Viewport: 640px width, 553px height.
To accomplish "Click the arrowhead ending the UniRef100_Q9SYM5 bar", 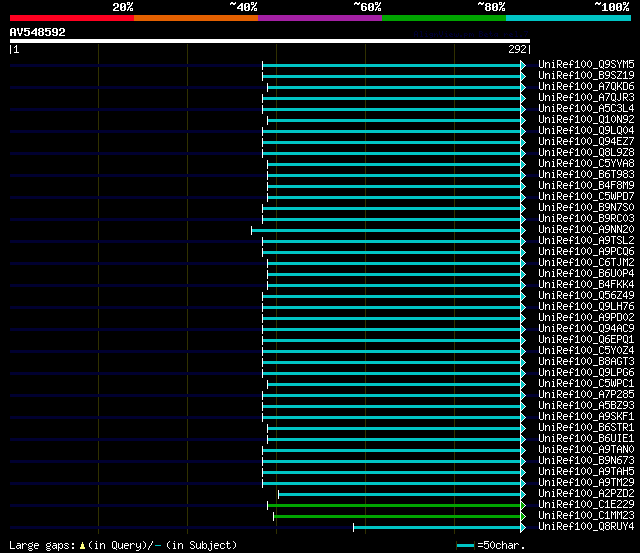I will [523, 65].
